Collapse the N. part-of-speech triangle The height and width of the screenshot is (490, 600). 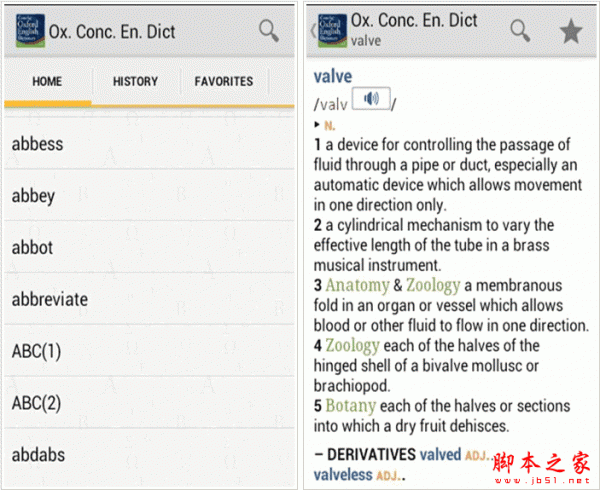click(x=317, y=124)
